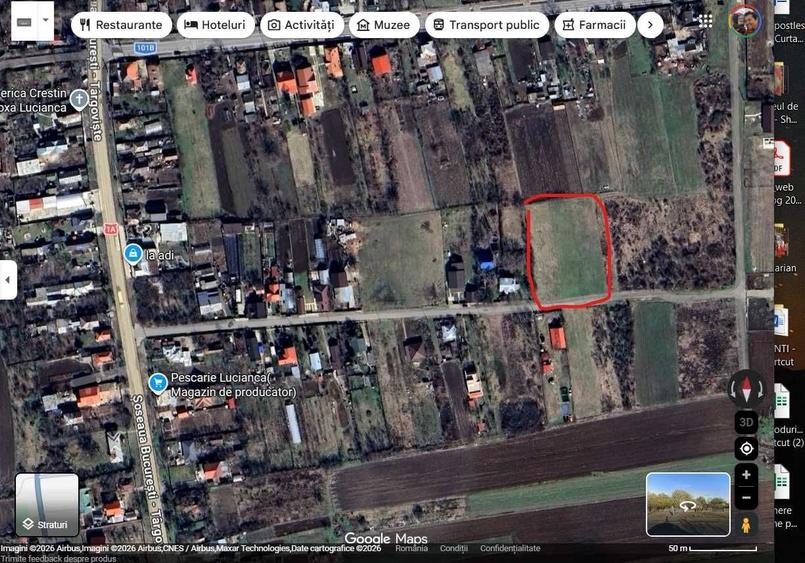Open the Street View preview thumbnail

click(688, 504)
